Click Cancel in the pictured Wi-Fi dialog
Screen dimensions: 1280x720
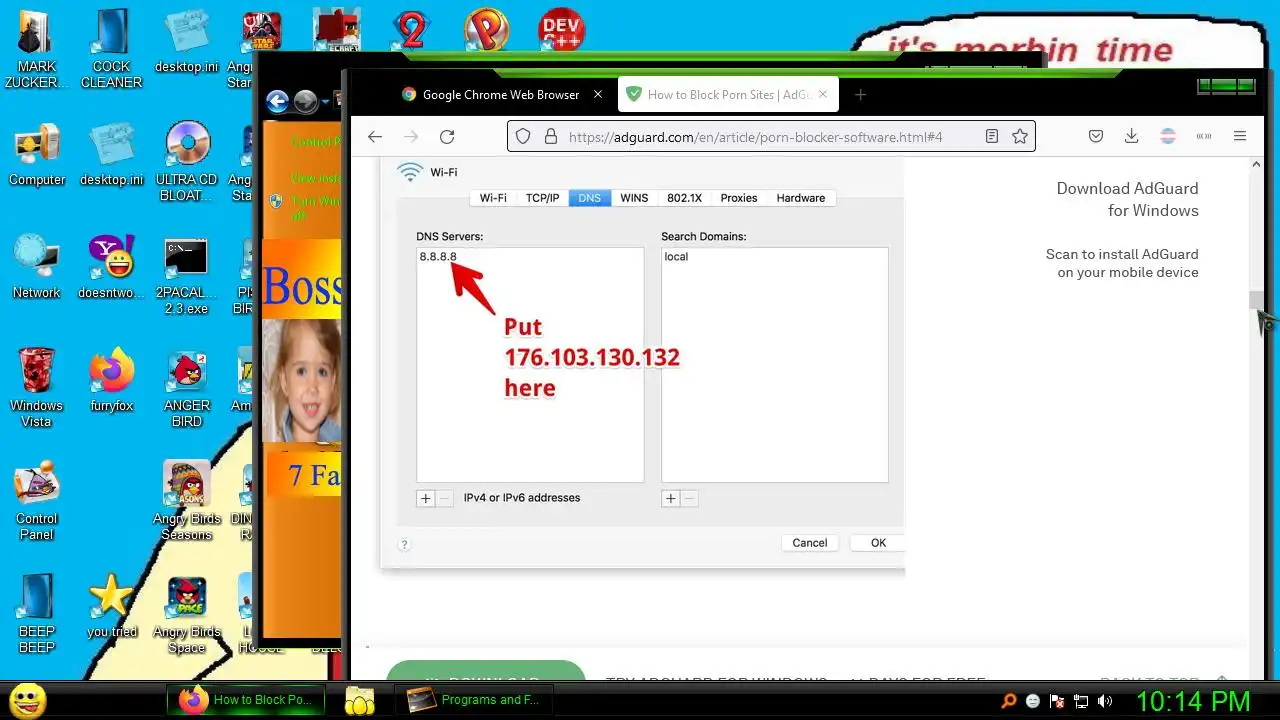(810, 543)
